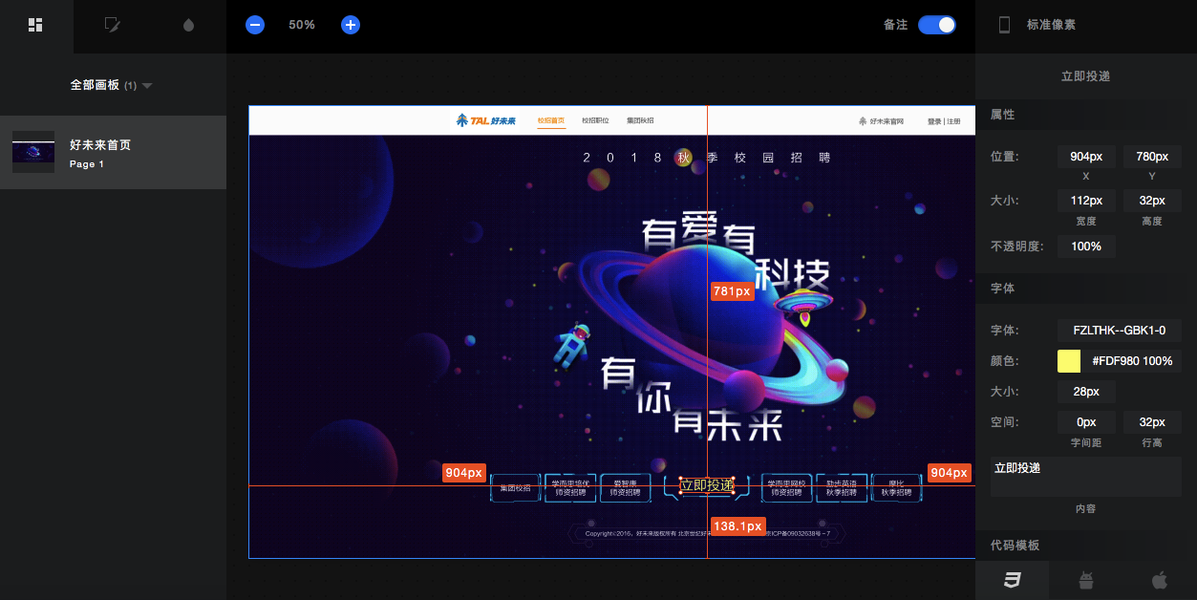
Task: Open the artboards grid panel icon
Action: click(35, 25)
